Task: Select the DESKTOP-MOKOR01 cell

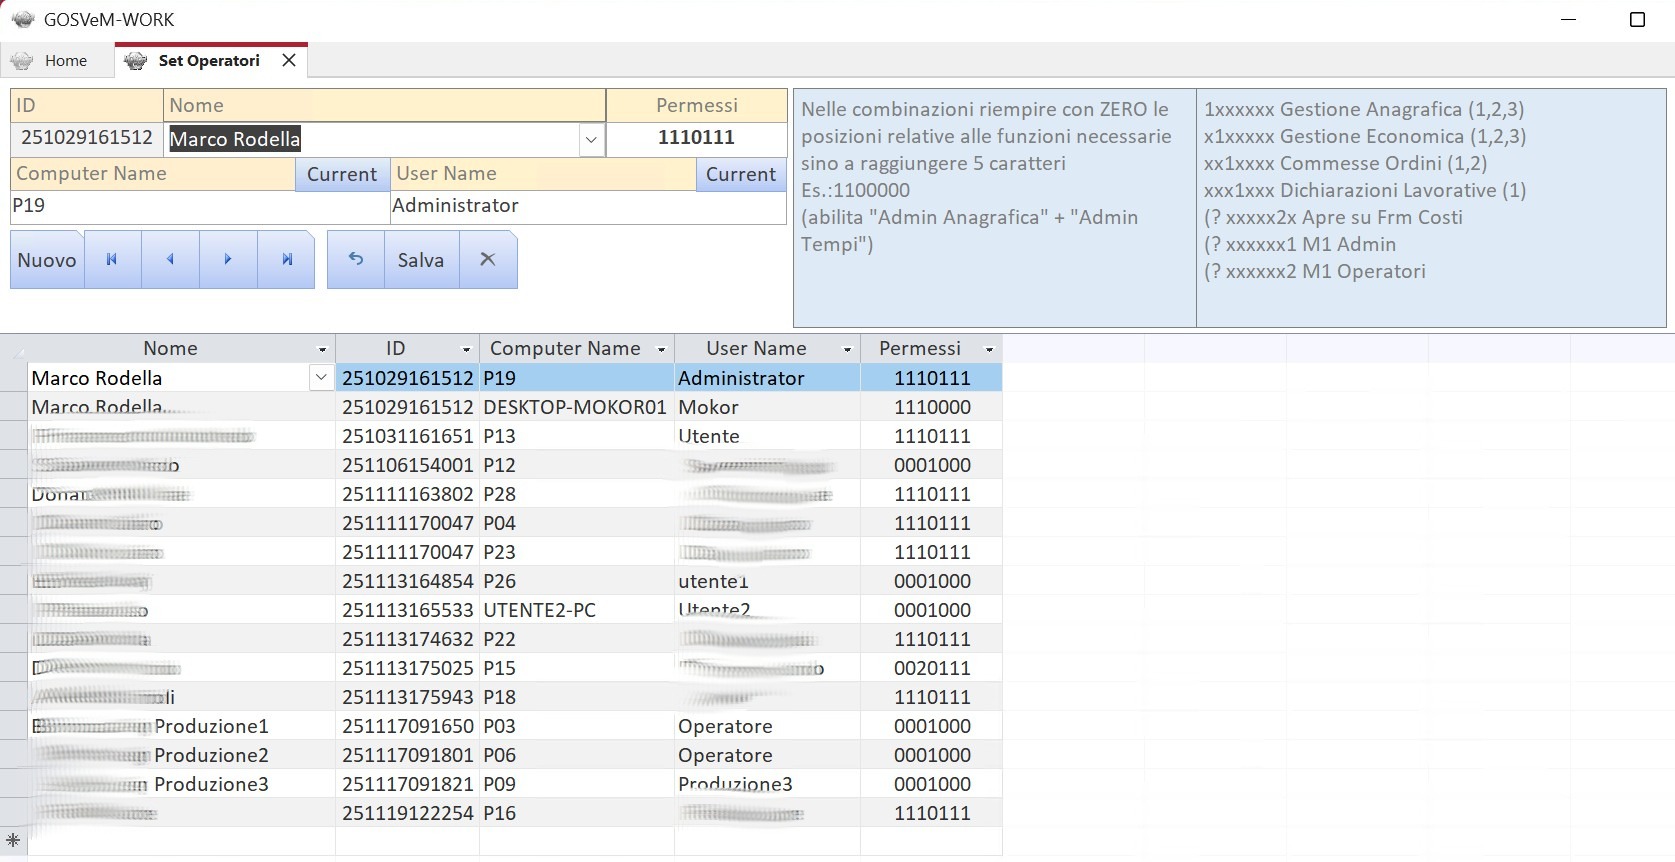Action: tap(576, 407)
